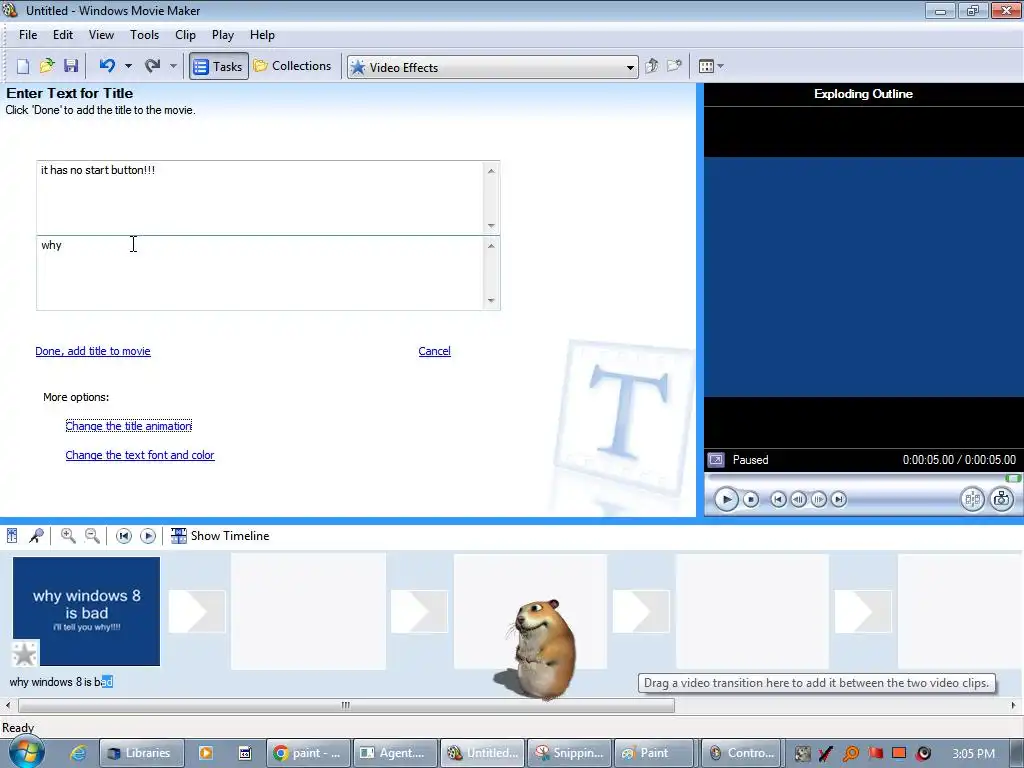The width and height of the screenshot is (1024, 768).
Task: Open the undo history dropdown arrow
Action: coord(128,66)
